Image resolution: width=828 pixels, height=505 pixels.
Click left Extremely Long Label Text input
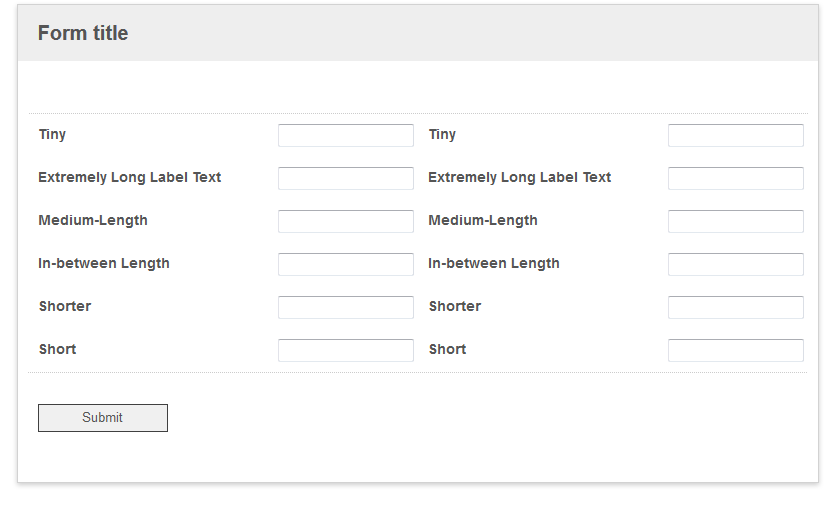(346, 178)
